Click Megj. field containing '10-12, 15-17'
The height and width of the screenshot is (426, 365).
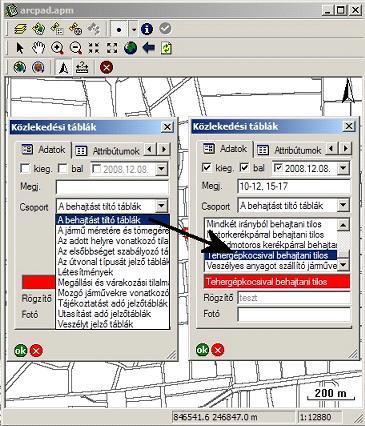click(294, 186)
